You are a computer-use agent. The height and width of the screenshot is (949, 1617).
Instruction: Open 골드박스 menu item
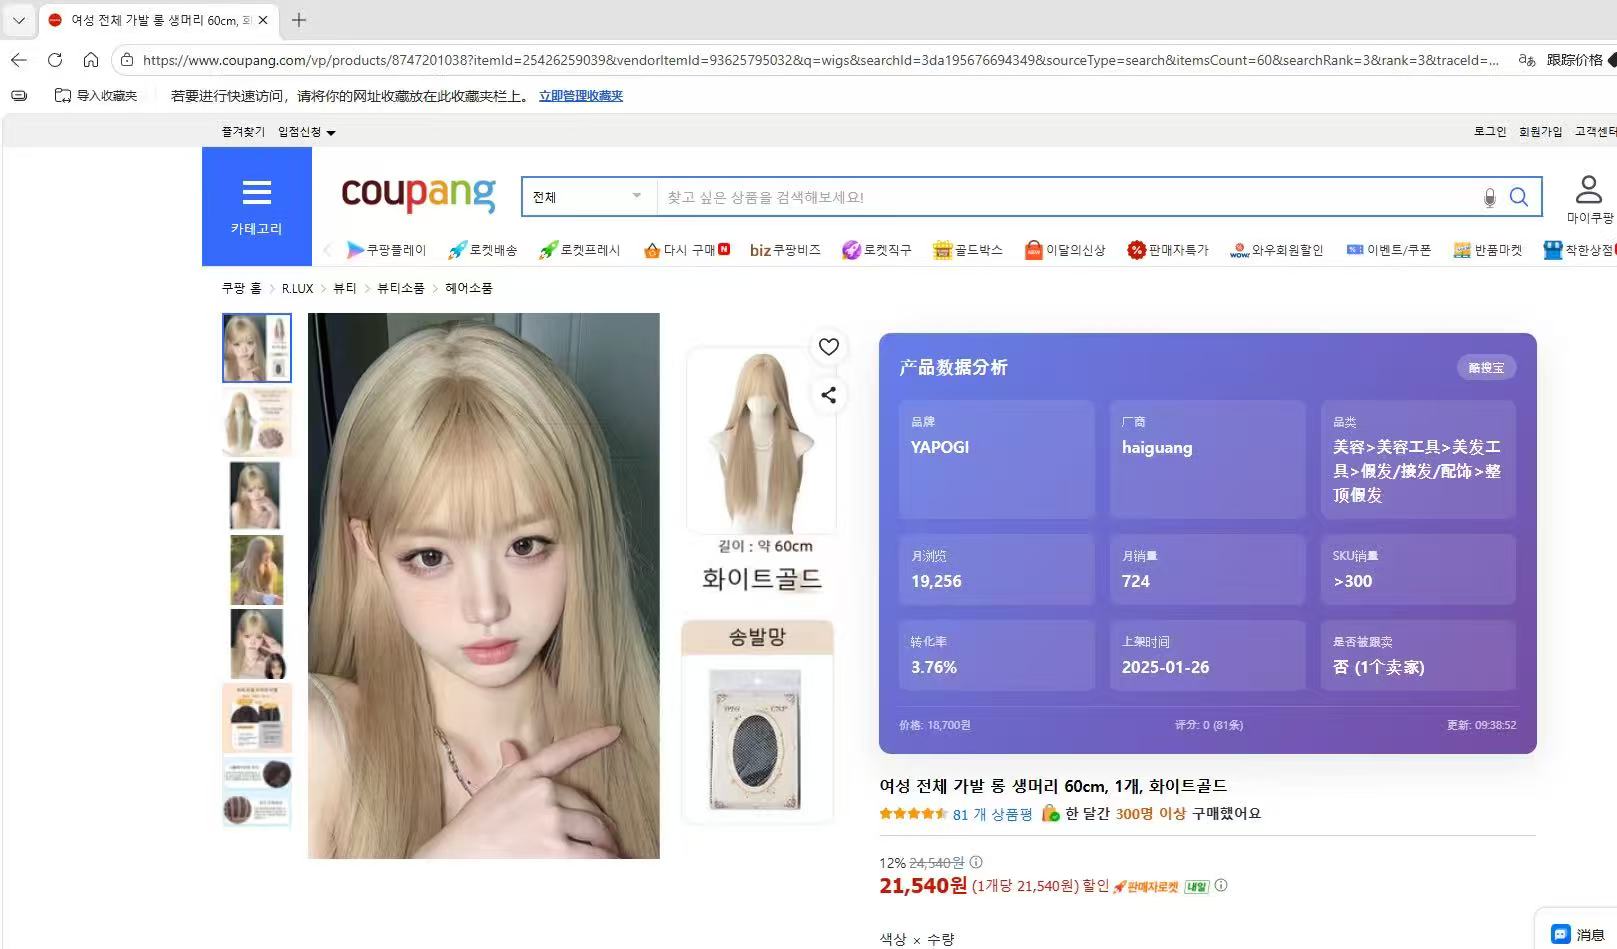(967, 250)
